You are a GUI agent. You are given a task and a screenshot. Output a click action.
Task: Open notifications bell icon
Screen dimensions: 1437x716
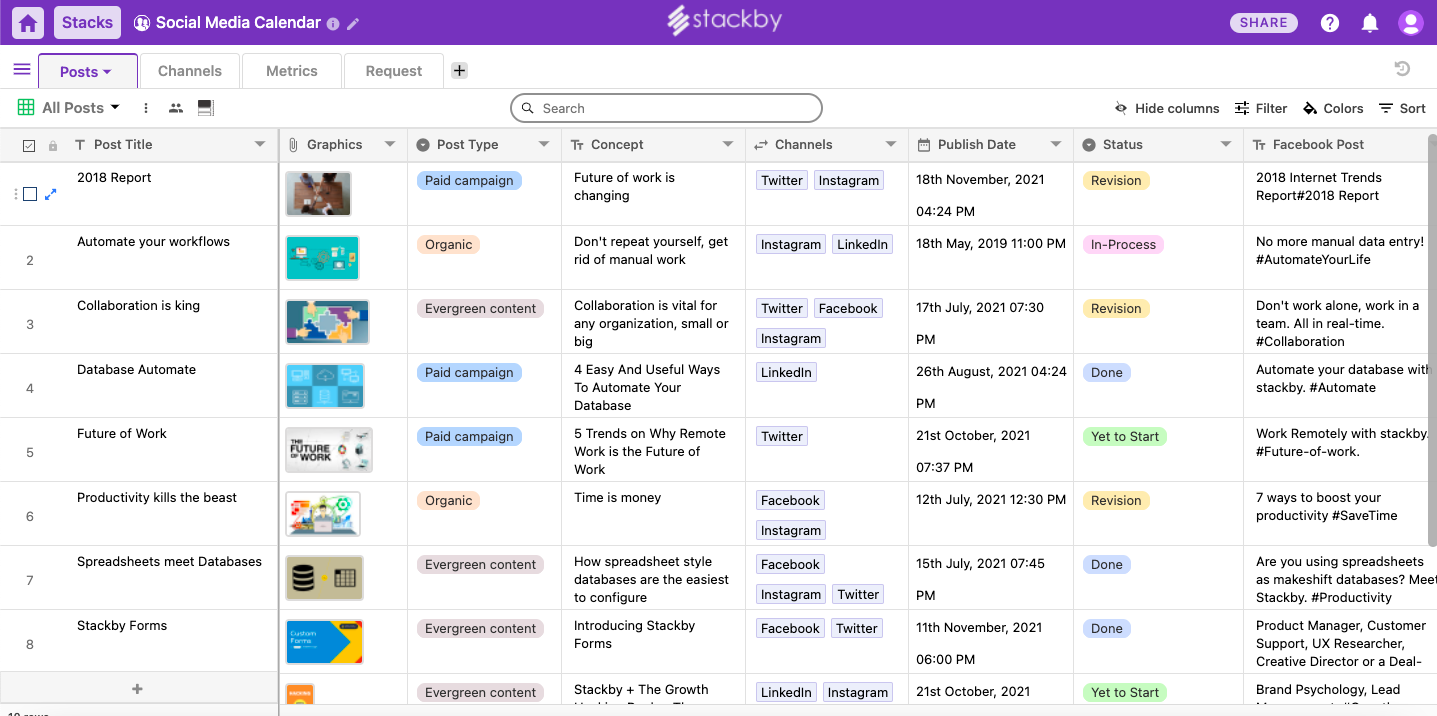pyautogui.click(x=1370, y=23)
